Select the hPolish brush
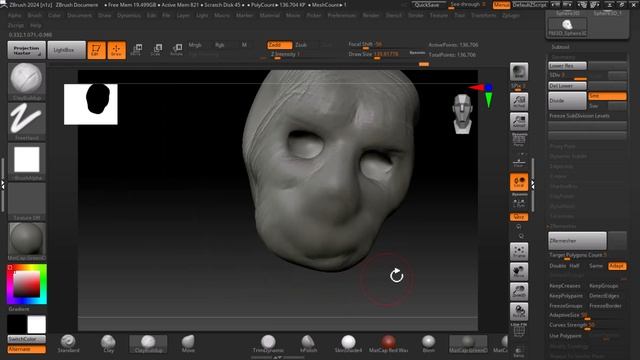The height and width of the screenshot is (360, 640). click(308, 344)
